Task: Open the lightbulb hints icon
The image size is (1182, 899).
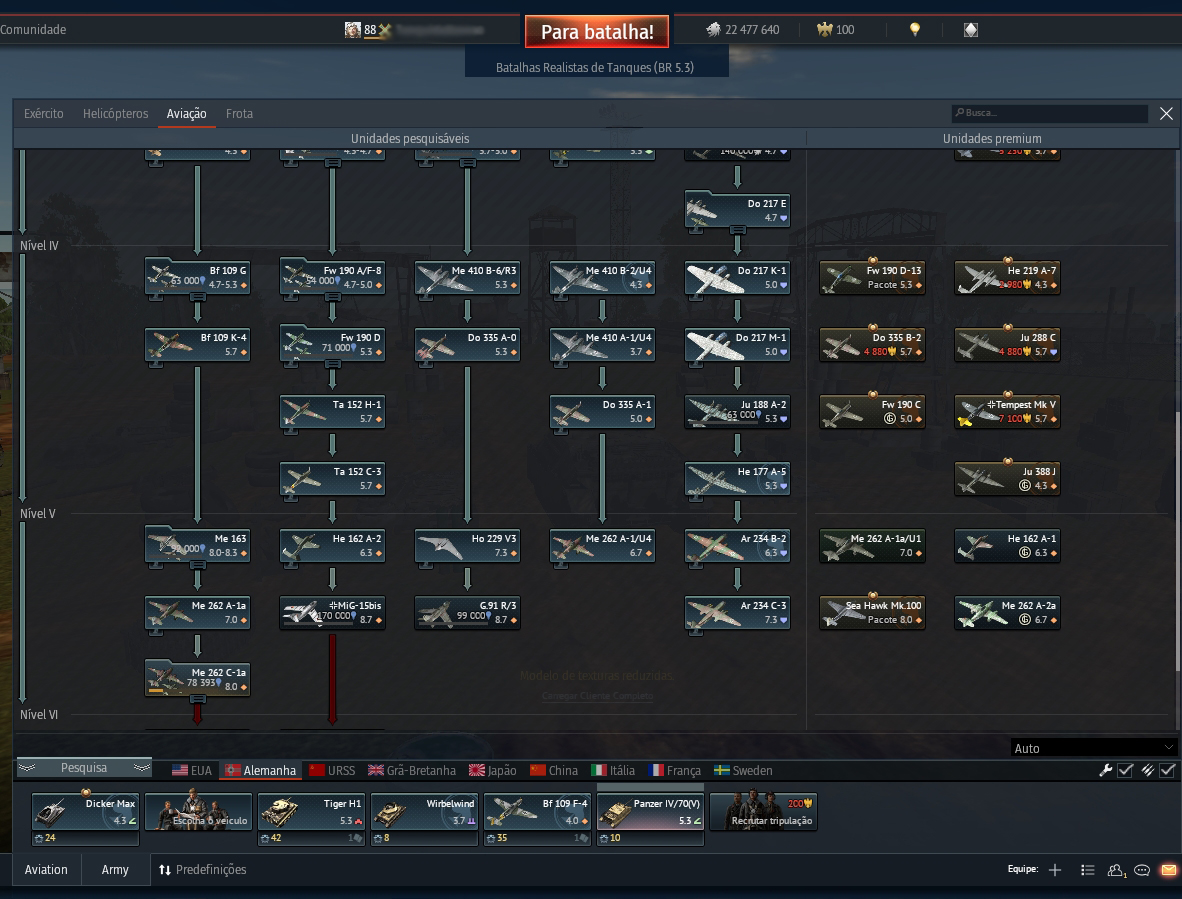Action: [x=914, y=29]
